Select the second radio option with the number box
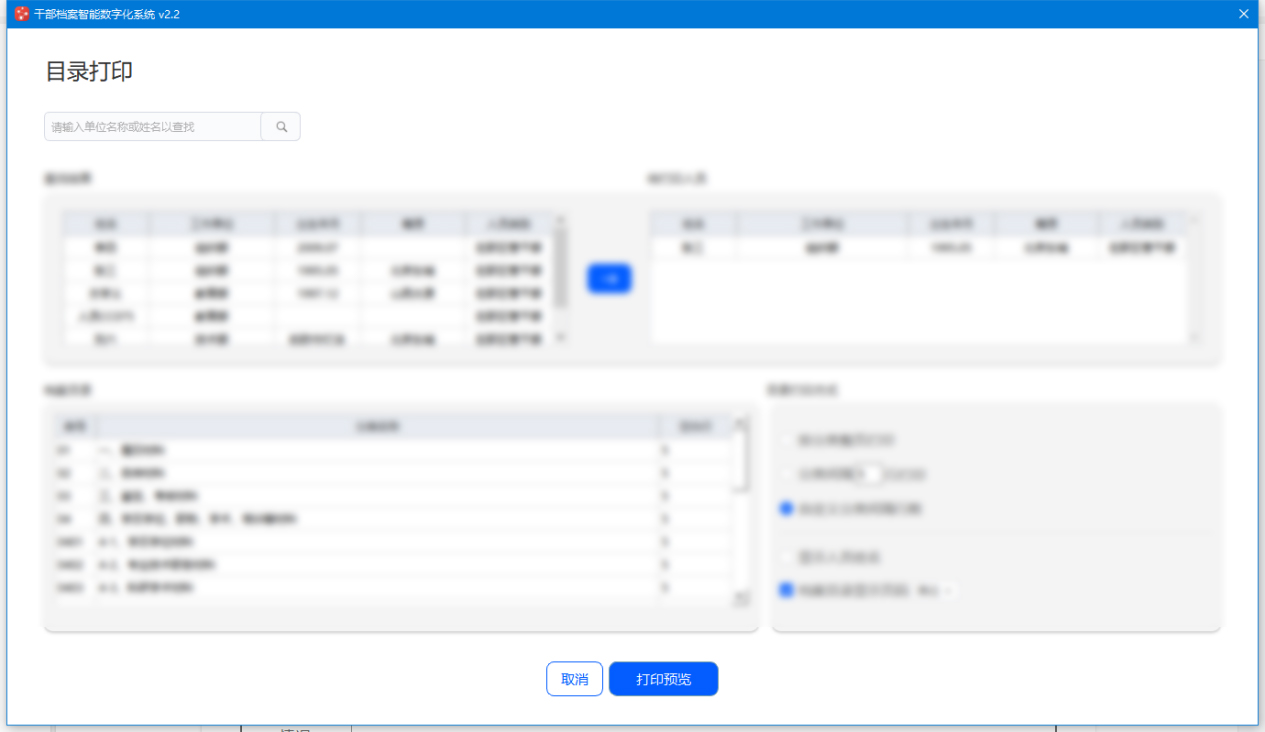The image size is (1265, 732). (786, 474)
